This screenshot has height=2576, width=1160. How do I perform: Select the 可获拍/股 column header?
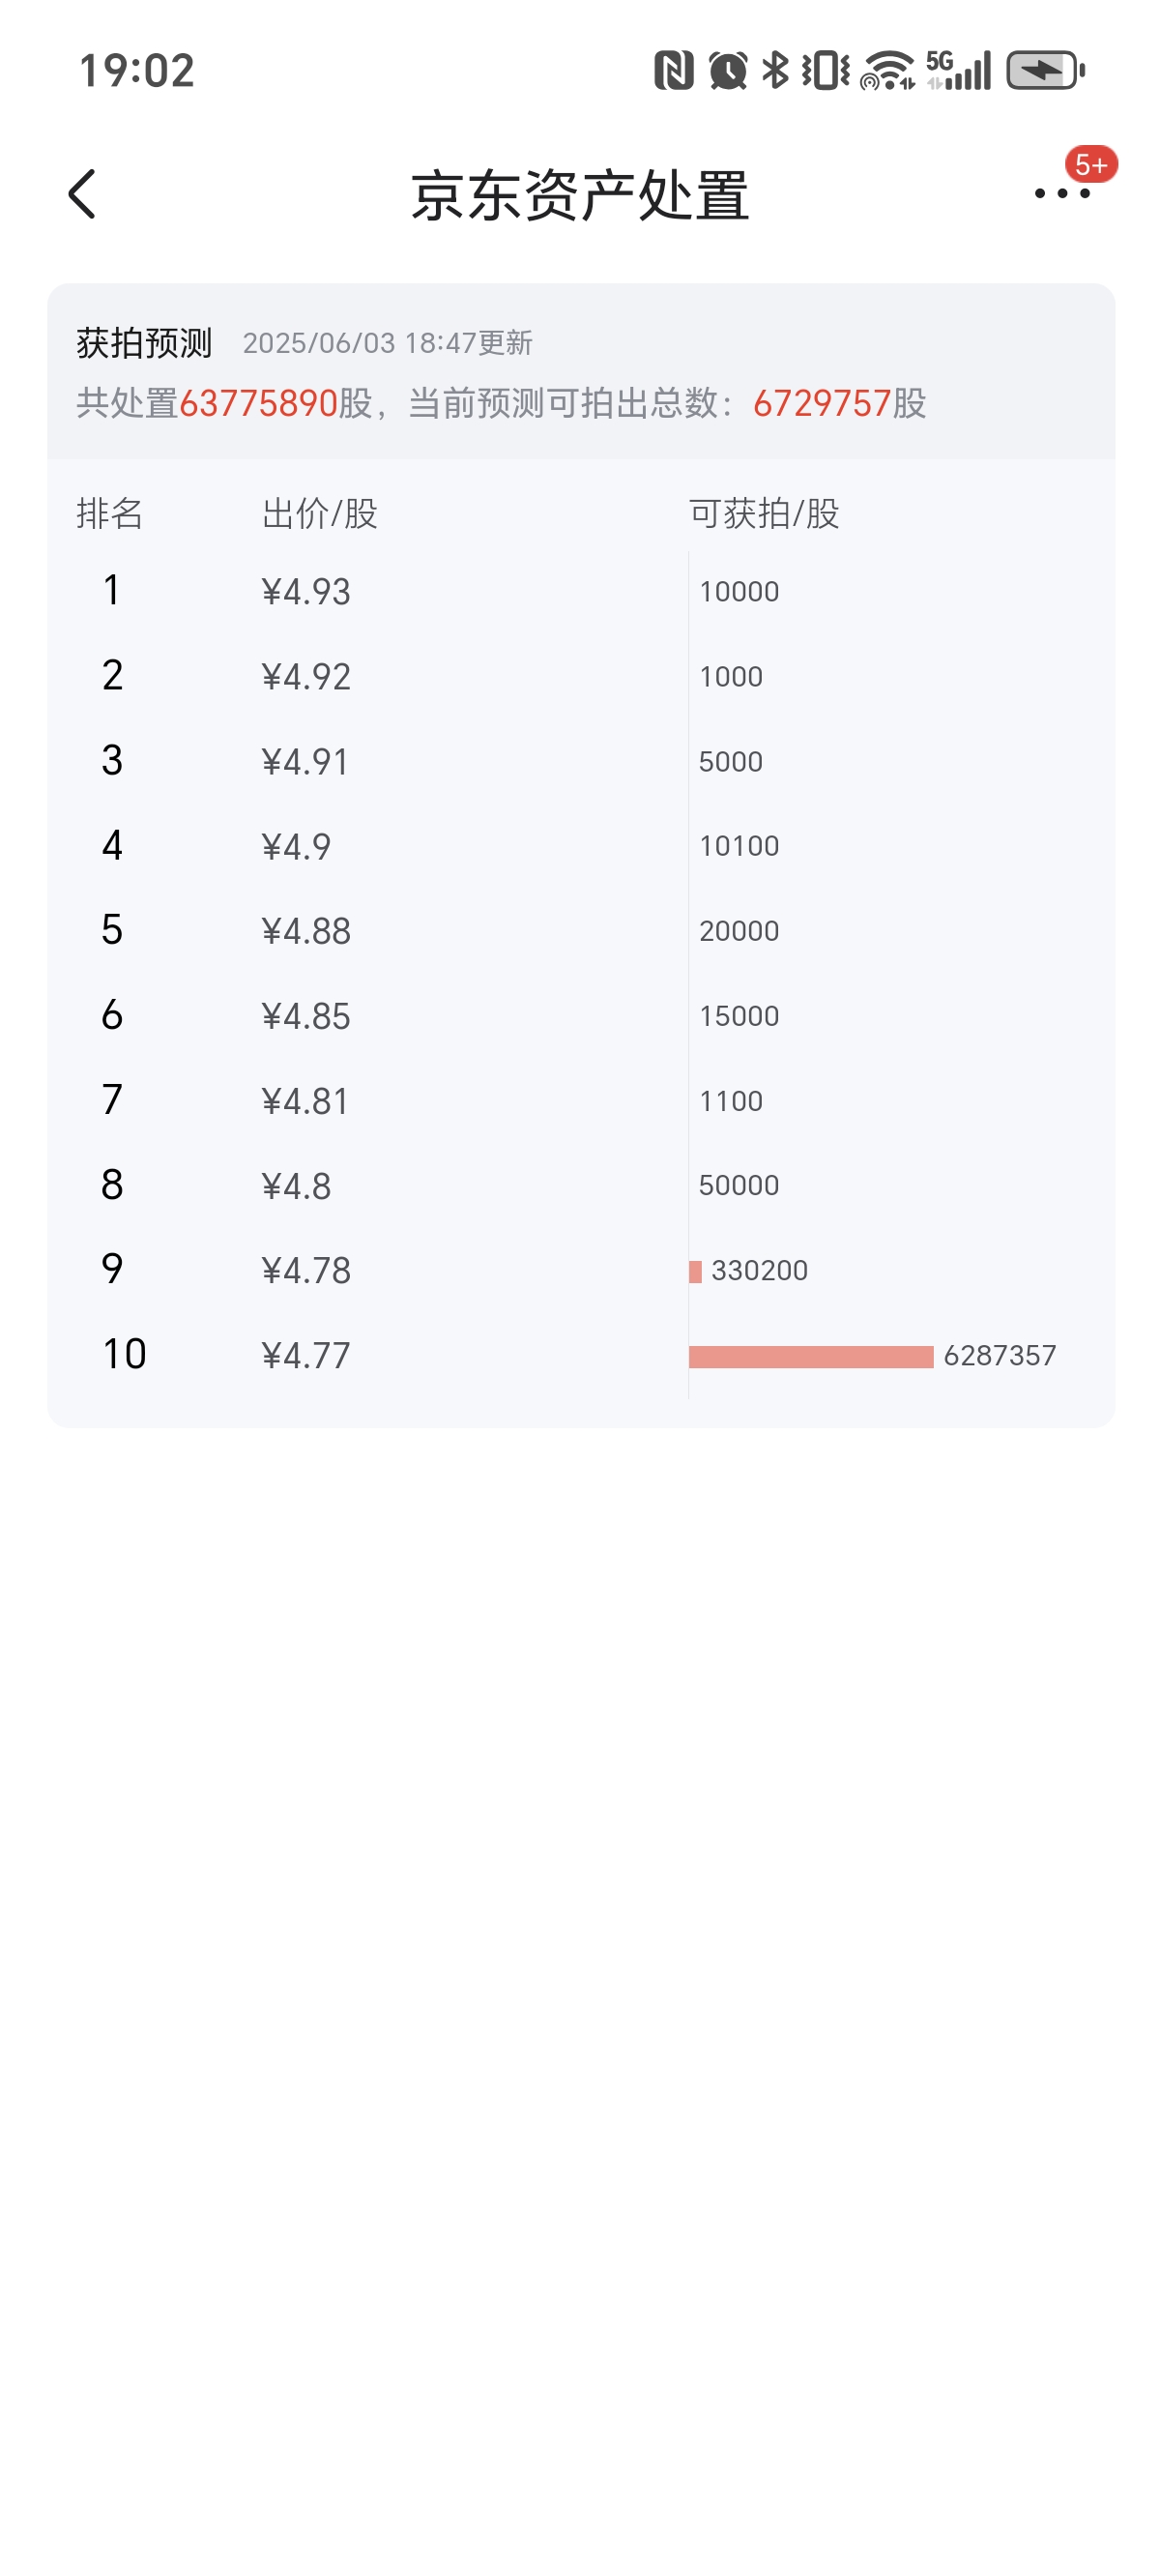(x=764, y=514)
